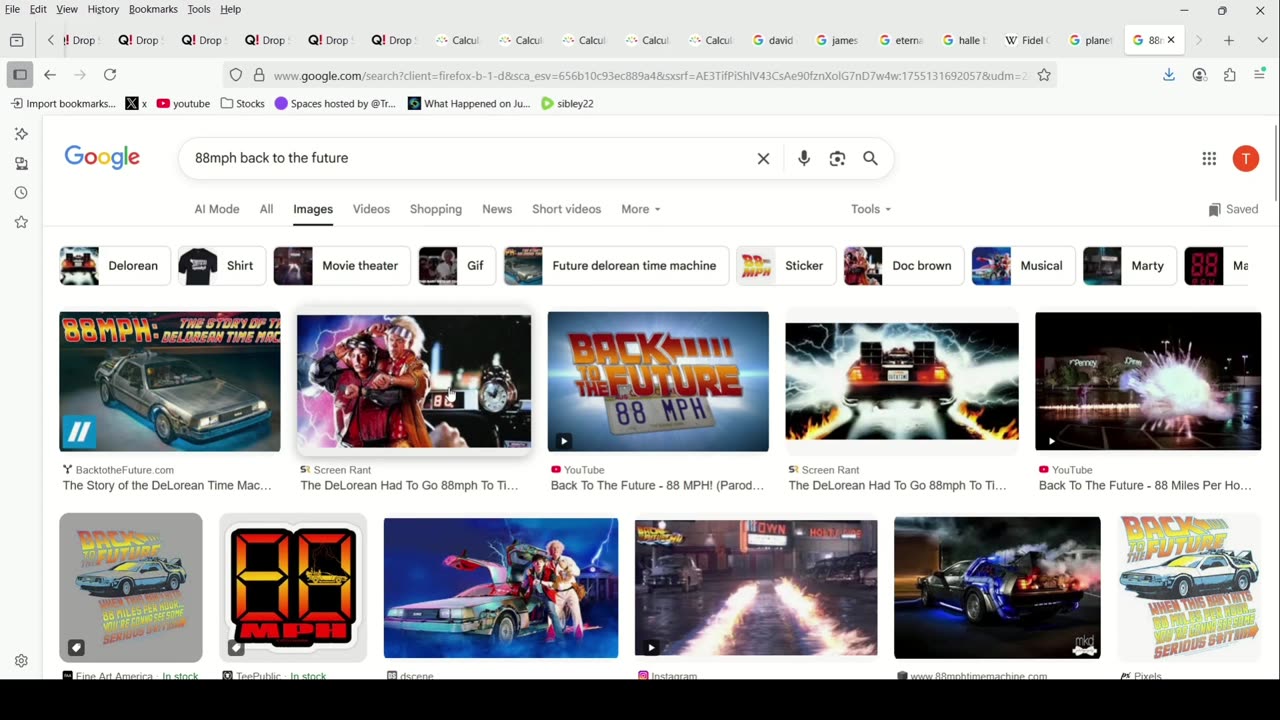Open the File menu
The image size is (1280, 720).
point(12,9)
